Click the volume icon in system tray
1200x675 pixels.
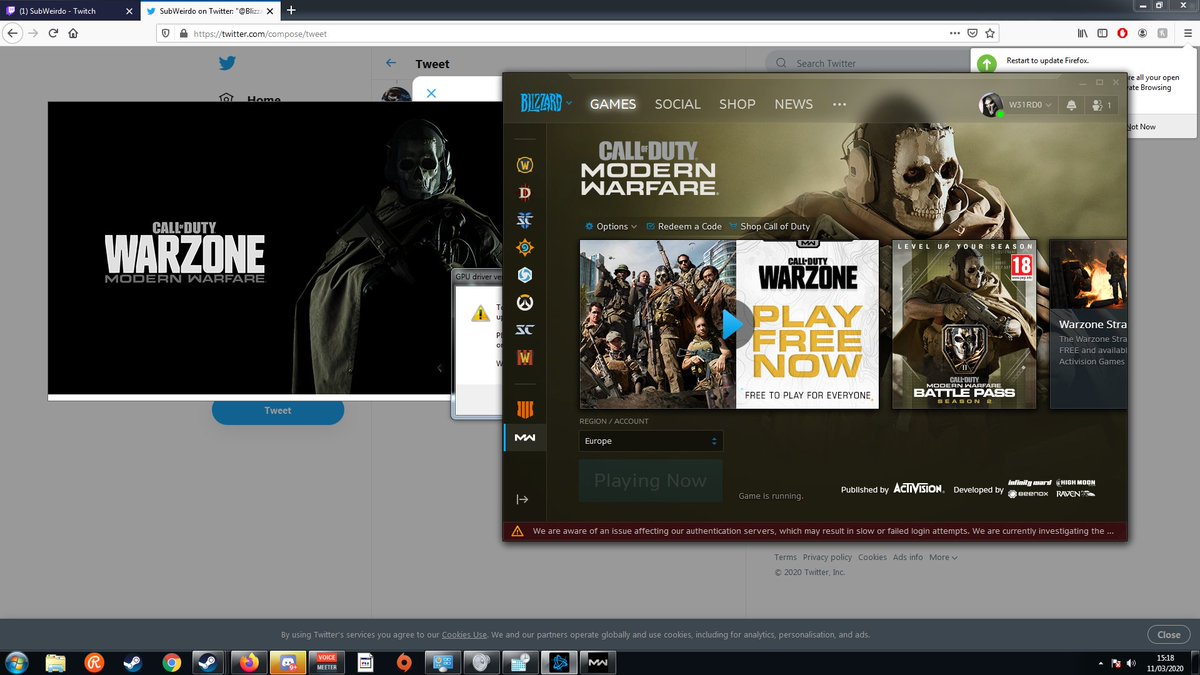point(1133,662)
